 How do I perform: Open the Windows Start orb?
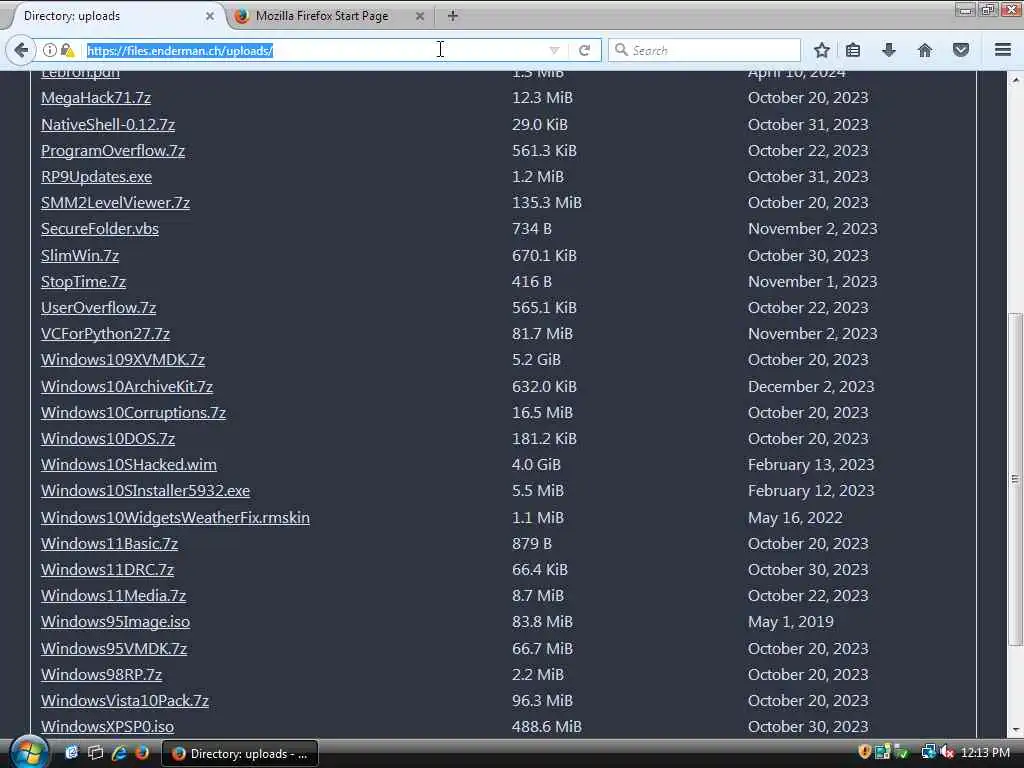(x=29, y=753)
